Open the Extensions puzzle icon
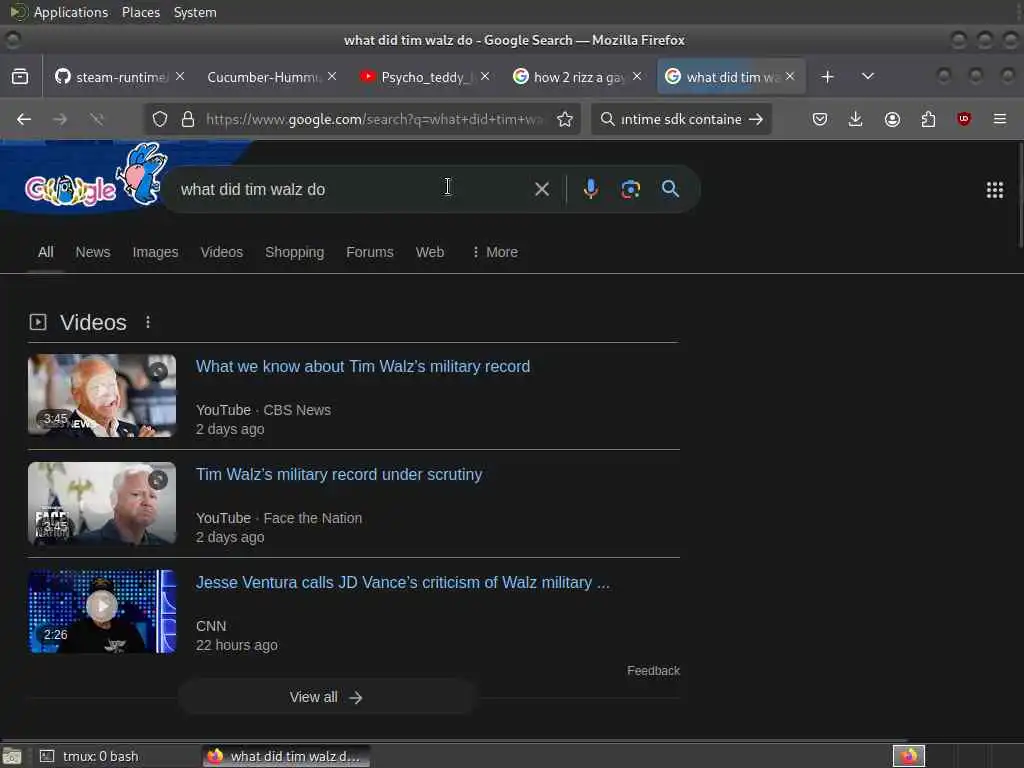This screenshot has width=1024, height=768. [928, 119]
